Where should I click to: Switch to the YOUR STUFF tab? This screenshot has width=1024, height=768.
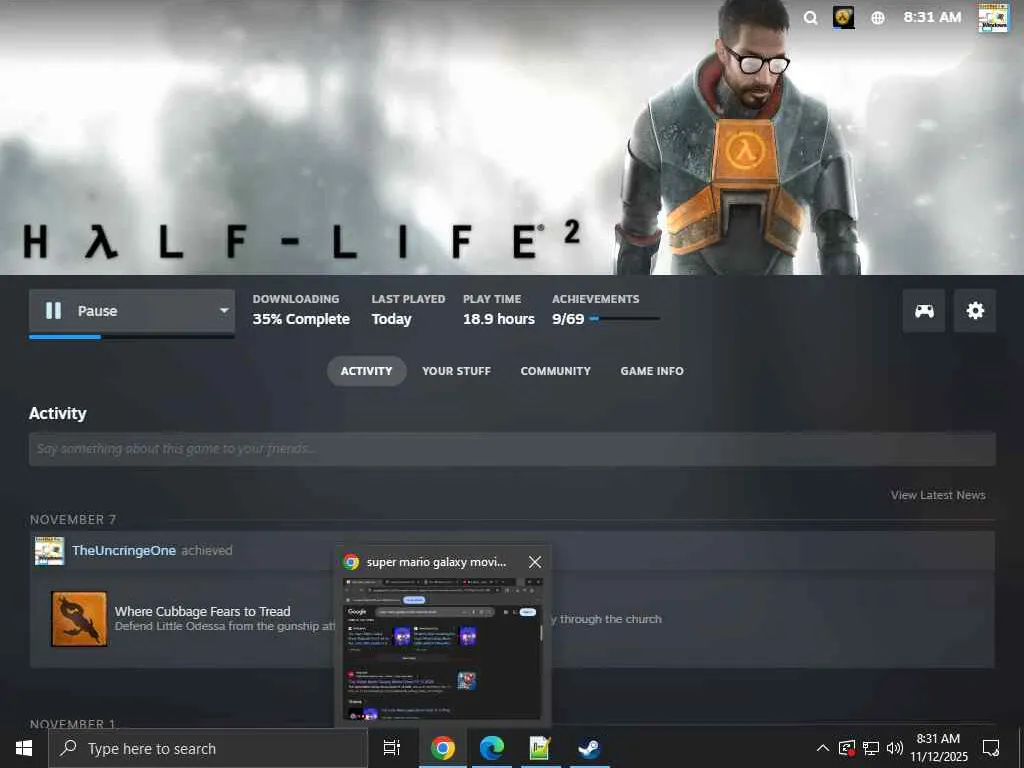(456, 371)
